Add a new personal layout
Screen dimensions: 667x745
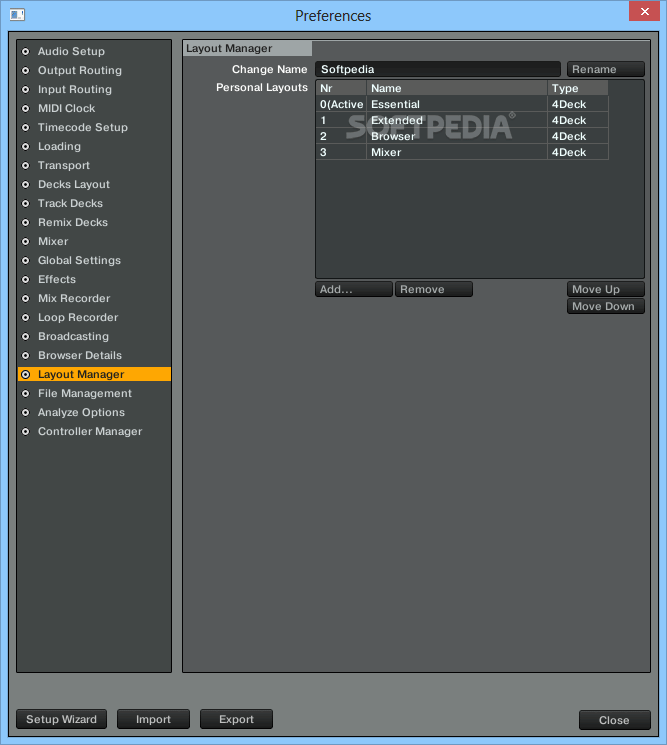tap(354, 289)
